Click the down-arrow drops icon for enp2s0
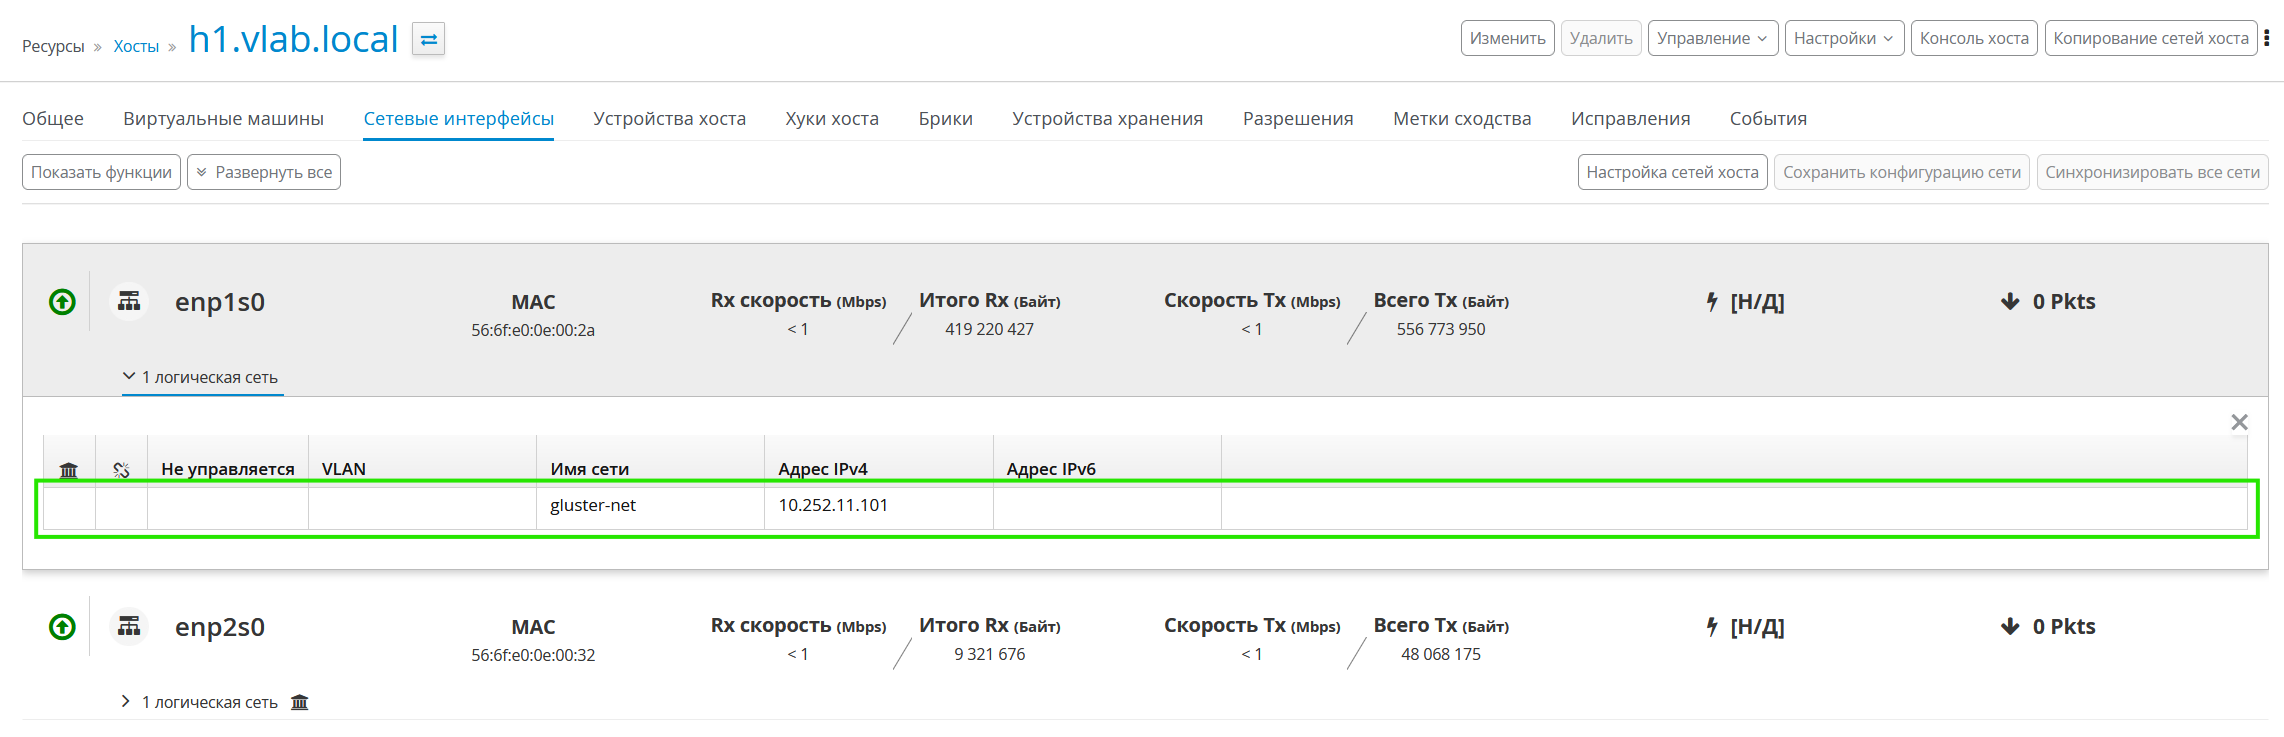 2010,627
